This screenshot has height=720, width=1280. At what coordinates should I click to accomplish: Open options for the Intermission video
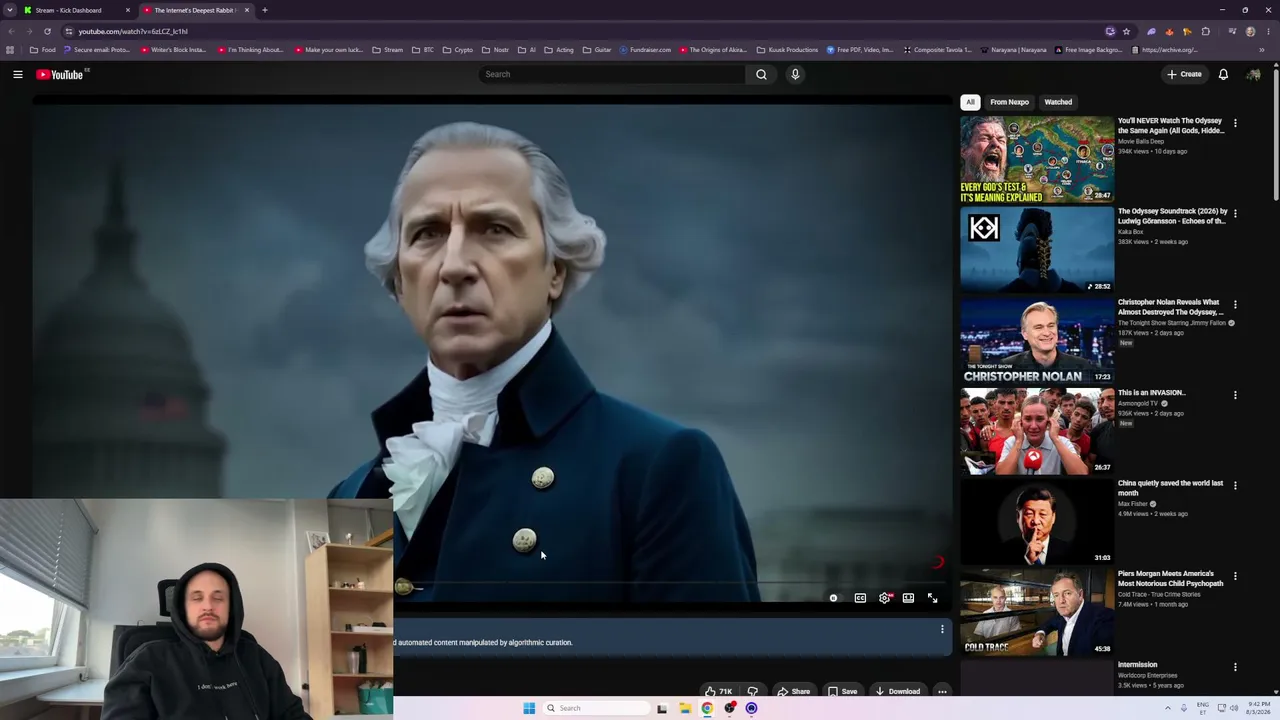pyautogui.click(x=1235, y=667)
